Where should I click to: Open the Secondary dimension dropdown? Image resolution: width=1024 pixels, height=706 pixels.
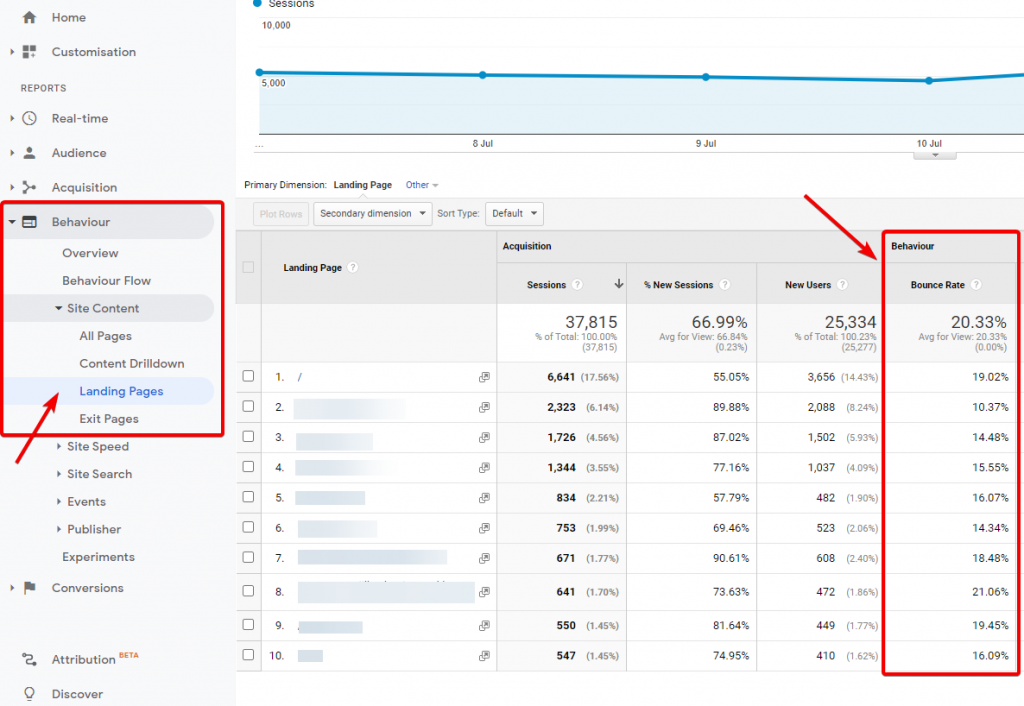tap(372, 213)
